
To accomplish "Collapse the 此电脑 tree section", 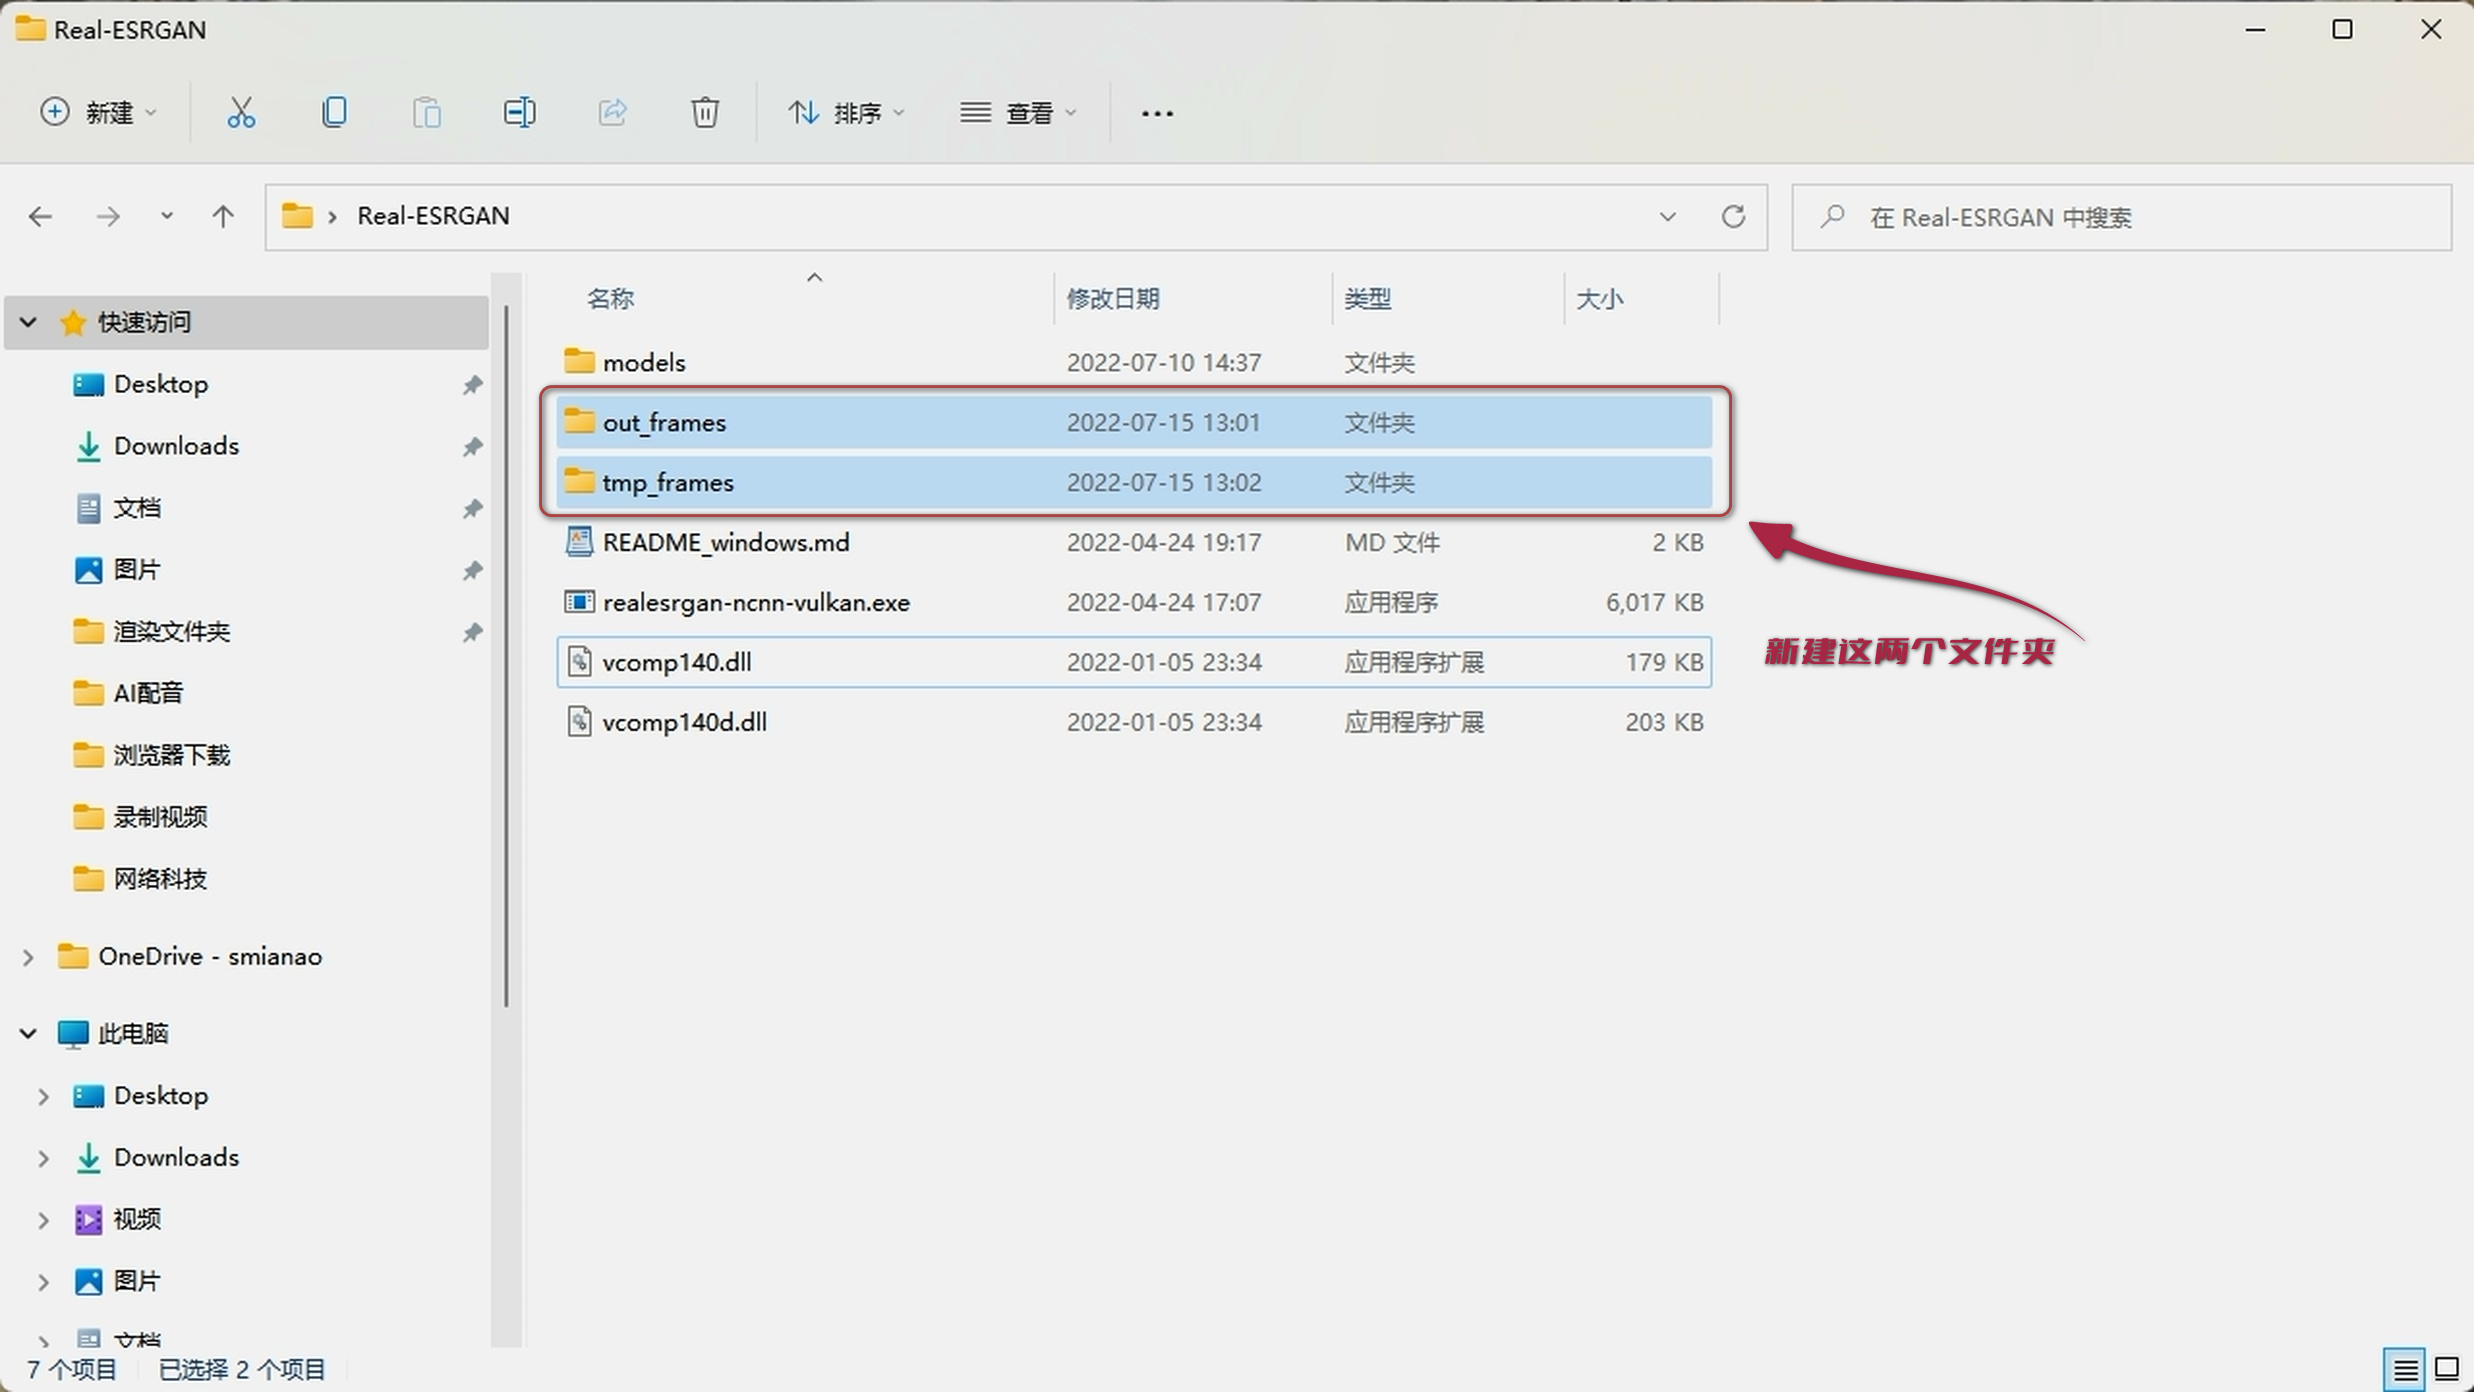I will click(28, 1033).
